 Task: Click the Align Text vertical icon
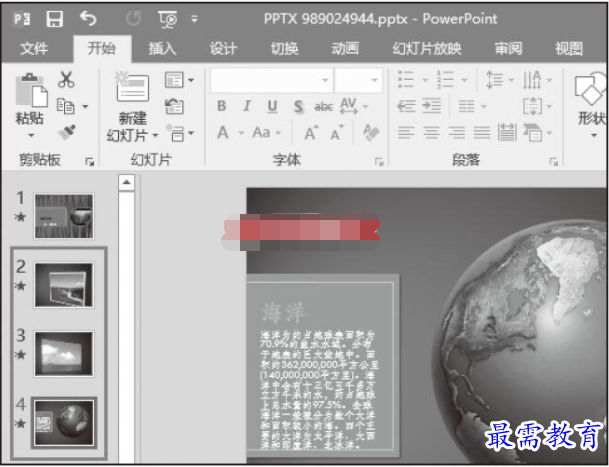coord(532,106)
